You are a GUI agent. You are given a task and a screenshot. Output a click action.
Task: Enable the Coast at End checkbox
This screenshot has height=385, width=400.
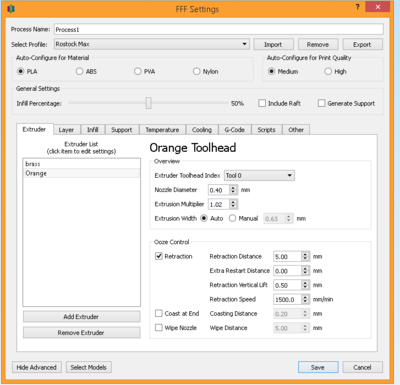(159, 313)
